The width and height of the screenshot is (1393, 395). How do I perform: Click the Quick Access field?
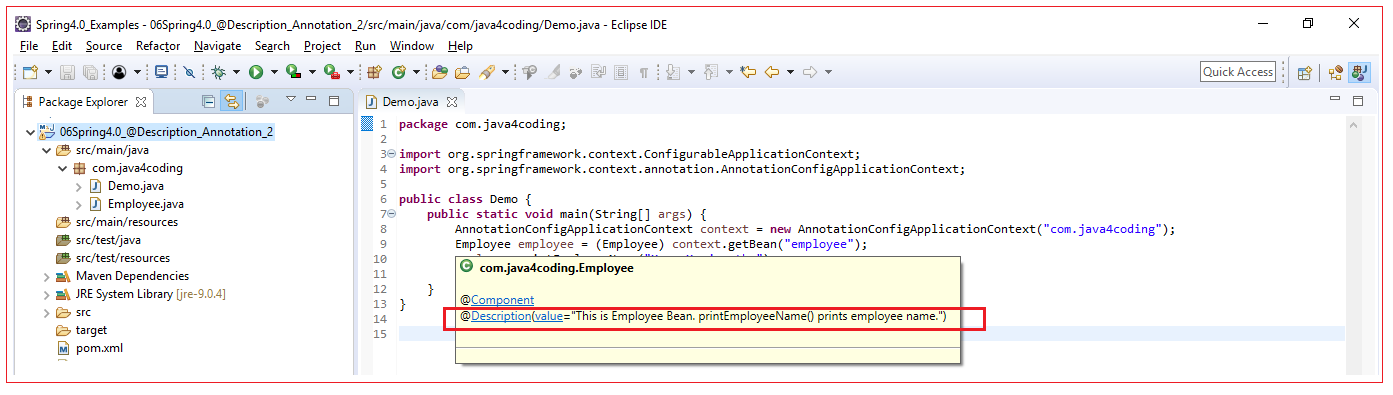coord(1238,72)
